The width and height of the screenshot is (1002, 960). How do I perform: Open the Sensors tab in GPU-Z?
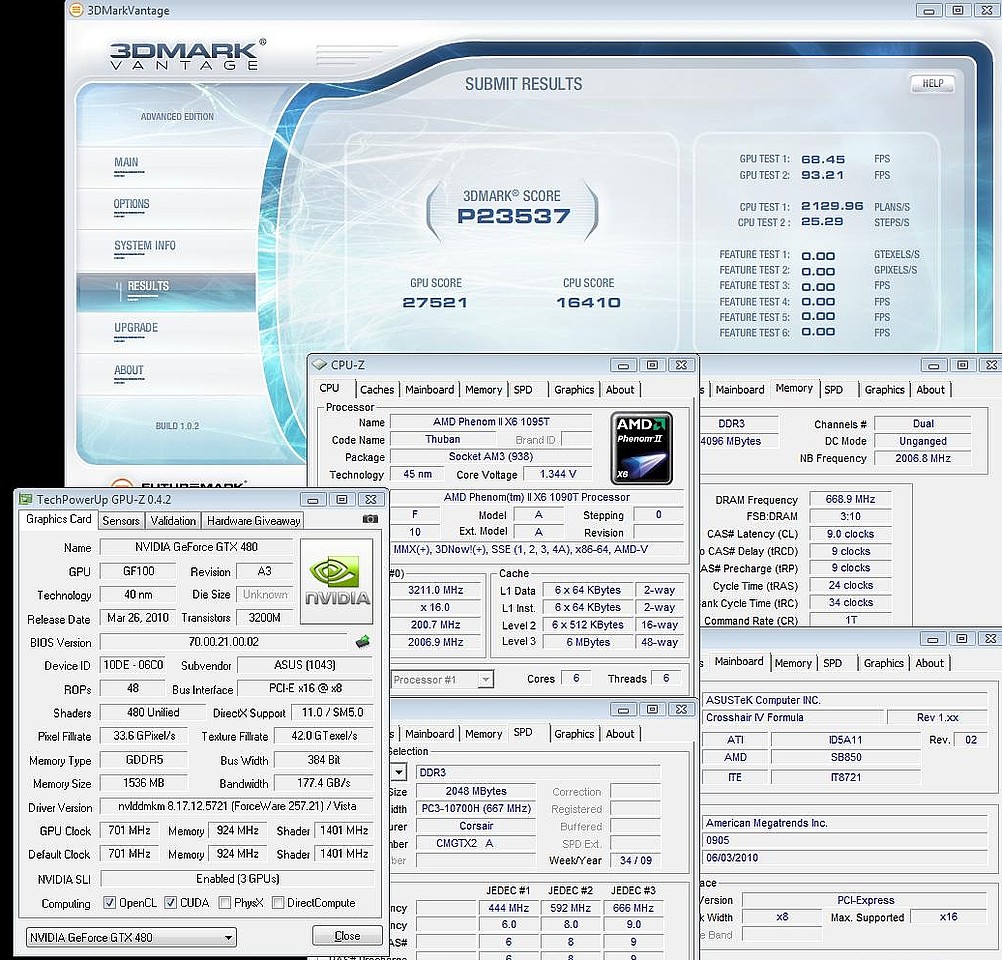tap(120, 520)
